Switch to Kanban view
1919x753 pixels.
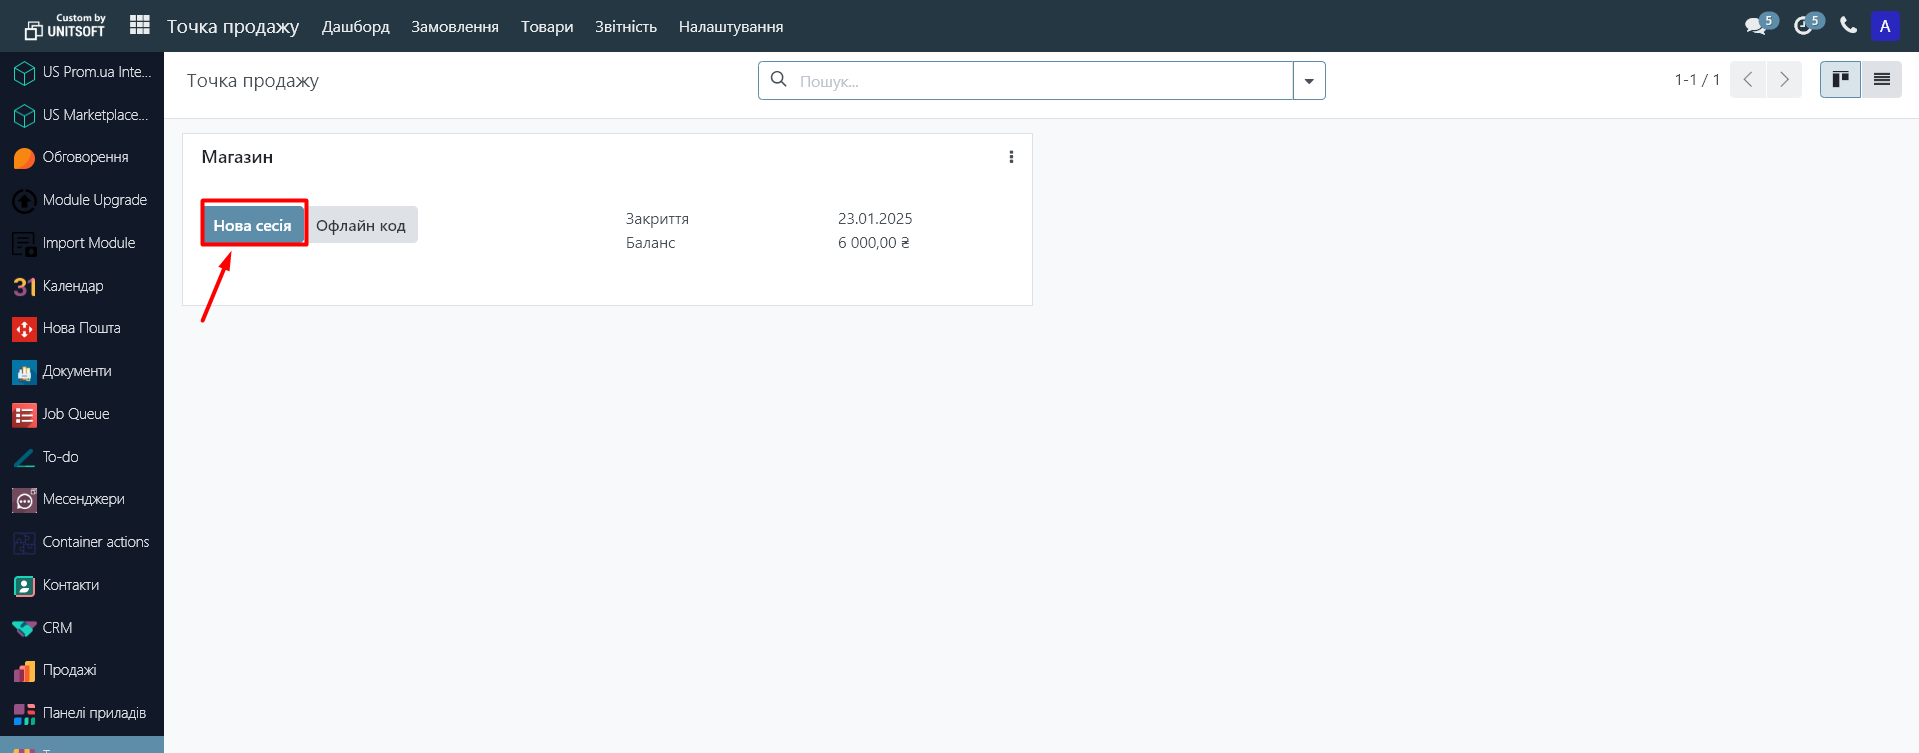[1840, 80]
